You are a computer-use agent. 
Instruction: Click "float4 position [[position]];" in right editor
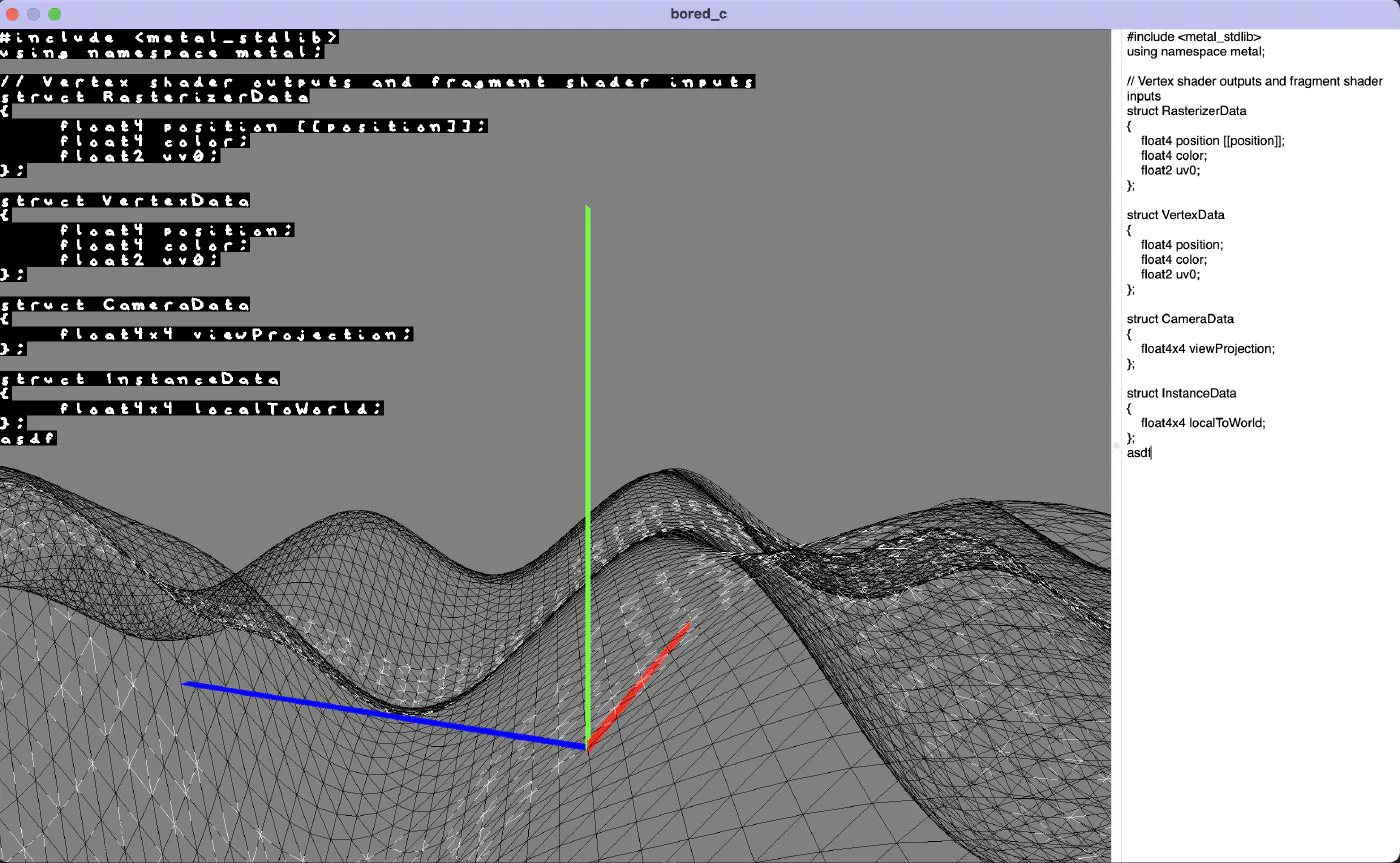click(1212, 141)
